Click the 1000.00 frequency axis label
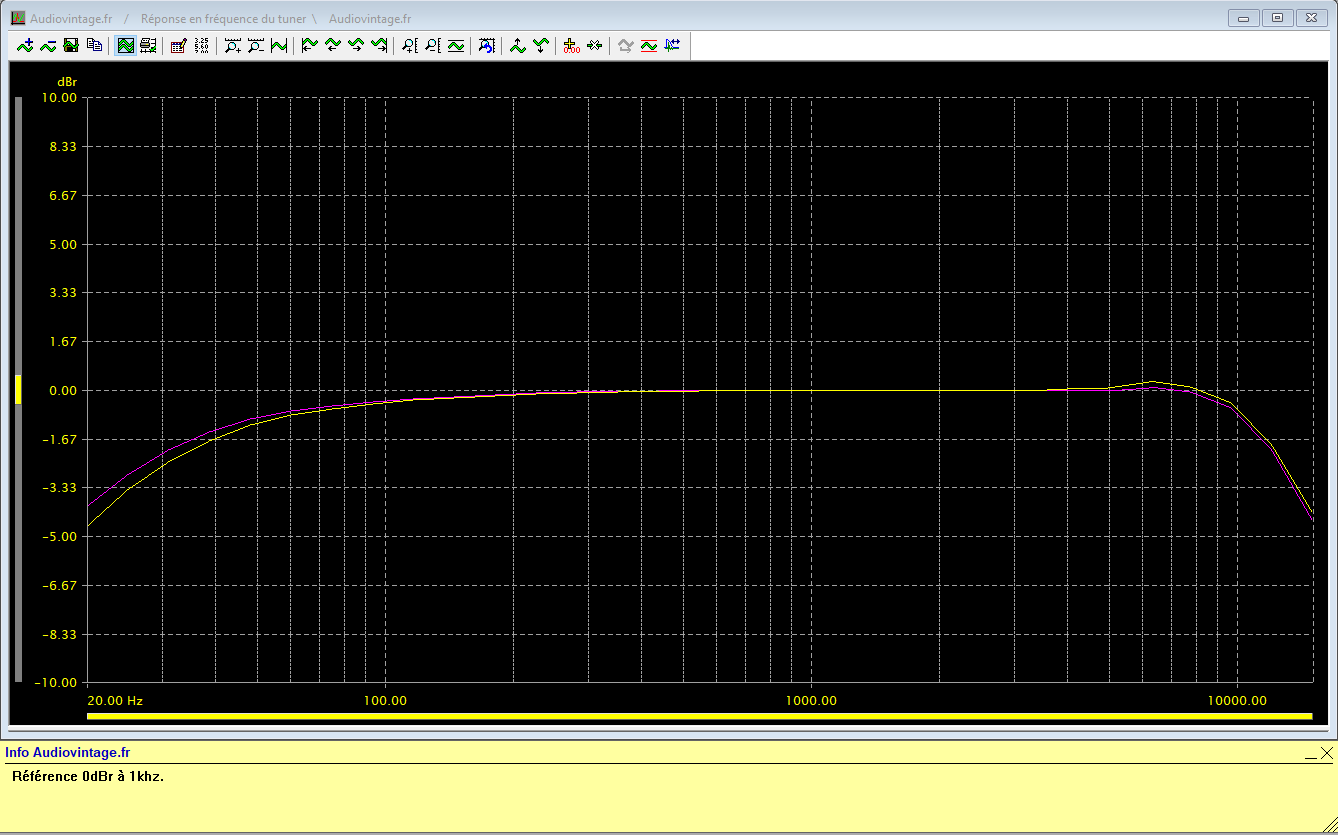The height and width of the screenshot is (835, 1338). point(811,701)
